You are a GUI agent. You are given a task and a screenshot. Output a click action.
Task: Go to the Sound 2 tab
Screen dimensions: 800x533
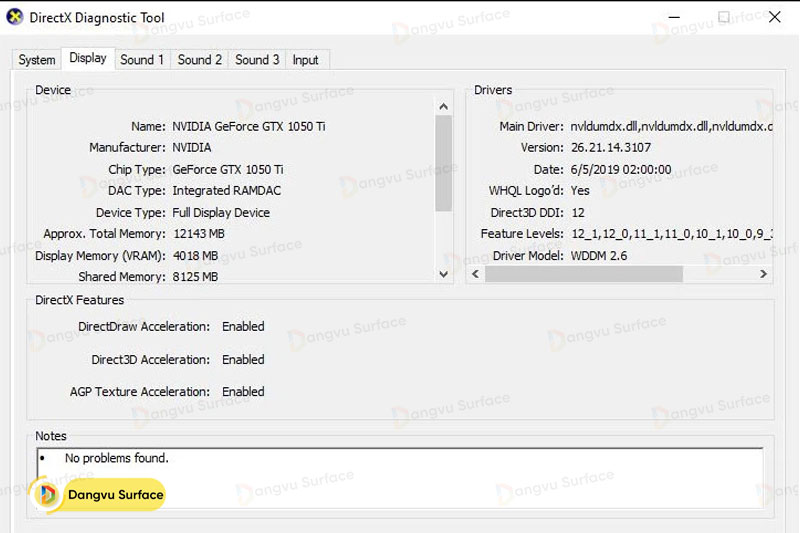[x=200, y=60]
